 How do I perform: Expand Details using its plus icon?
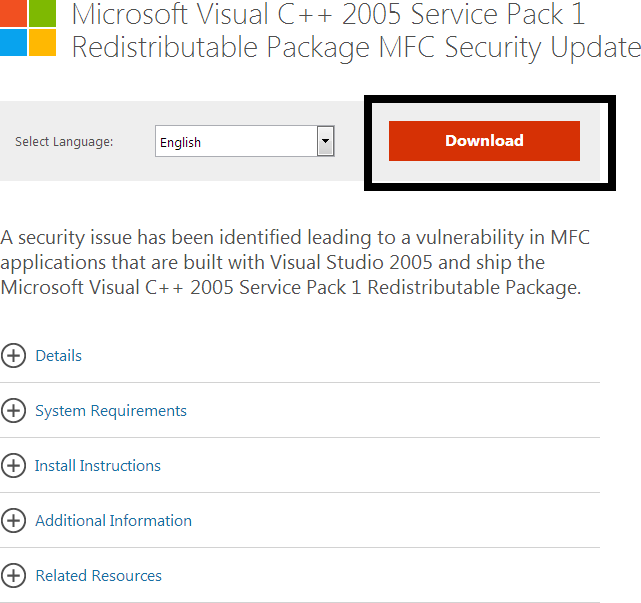[14, 356]
